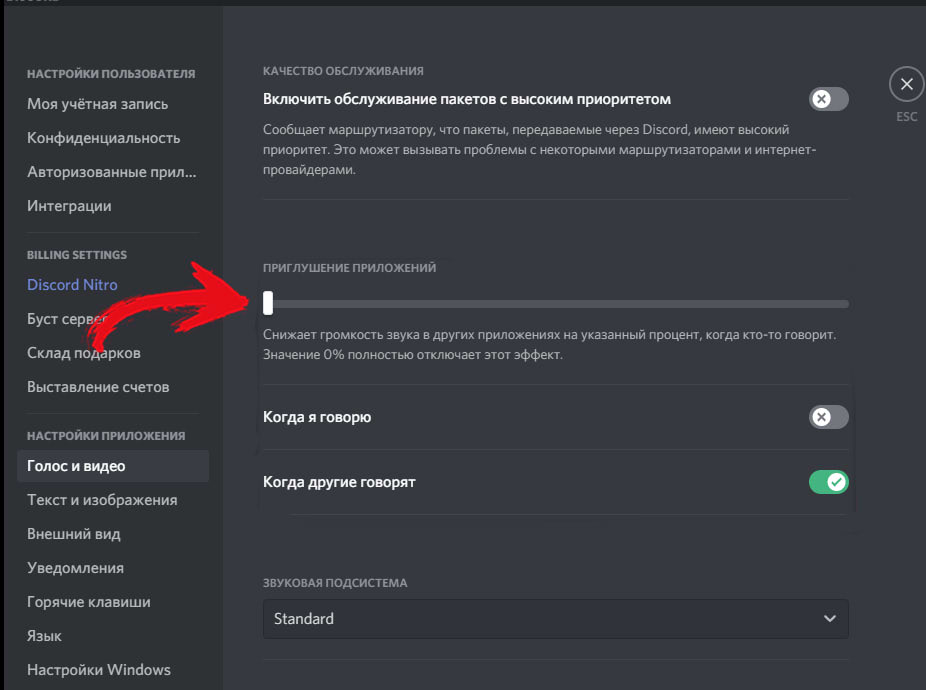Viewport: 926px width, 690px height.
Task: Open the Standard audio subsystem dropdown
Action: click(556, 619)
